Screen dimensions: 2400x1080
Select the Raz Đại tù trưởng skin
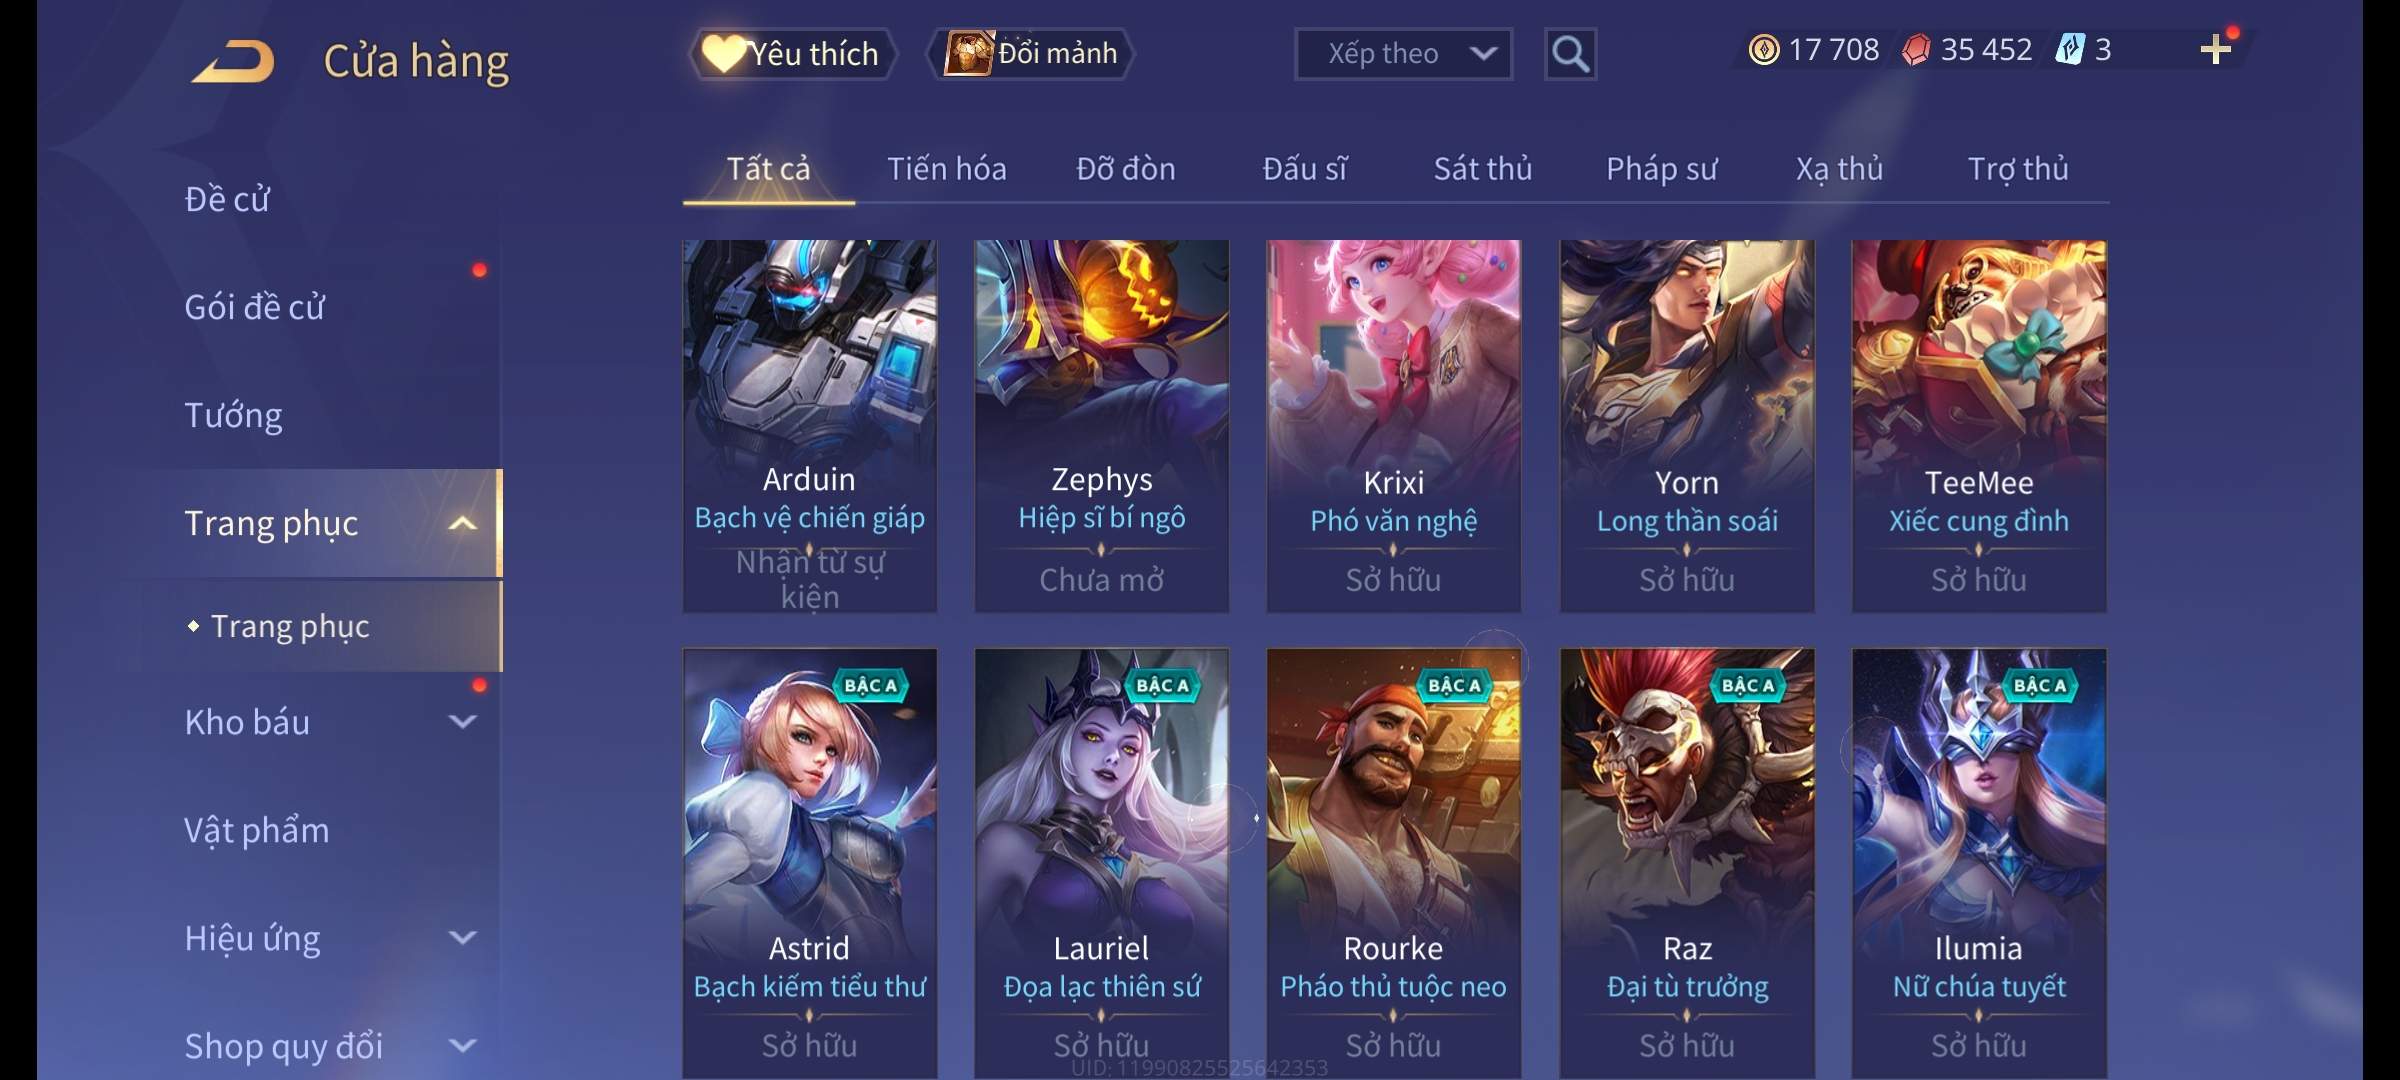click(x=1687, y=863)
